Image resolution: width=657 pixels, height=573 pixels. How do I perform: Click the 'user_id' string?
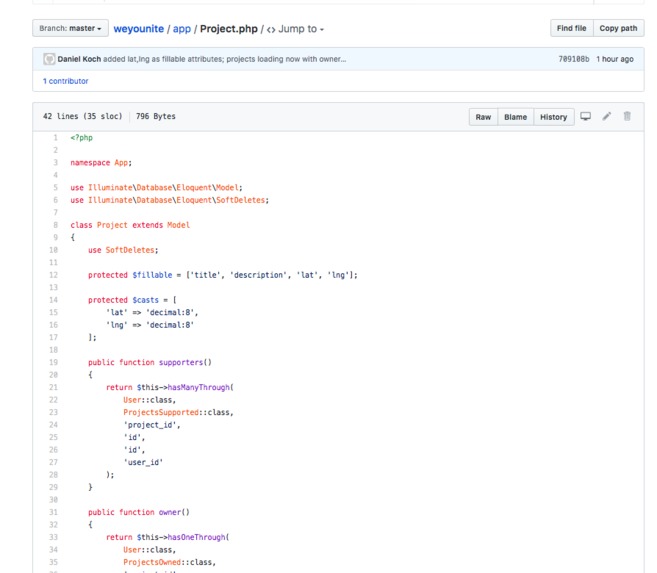tap(143, 462)
